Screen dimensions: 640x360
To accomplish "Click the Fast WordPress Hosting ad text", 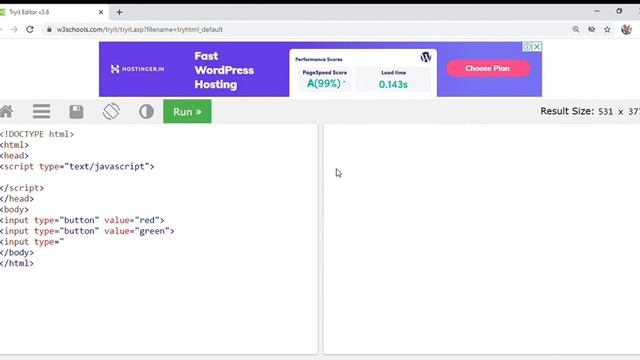I will [x=224, y=70].
